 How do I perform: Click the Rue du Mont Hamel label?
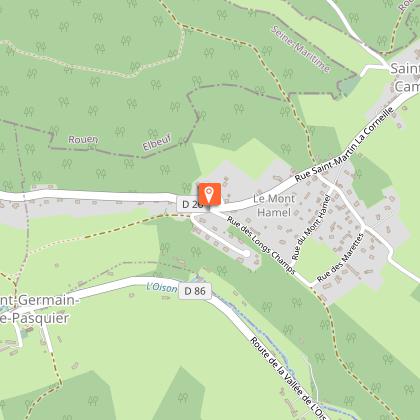tap(311, 228)
